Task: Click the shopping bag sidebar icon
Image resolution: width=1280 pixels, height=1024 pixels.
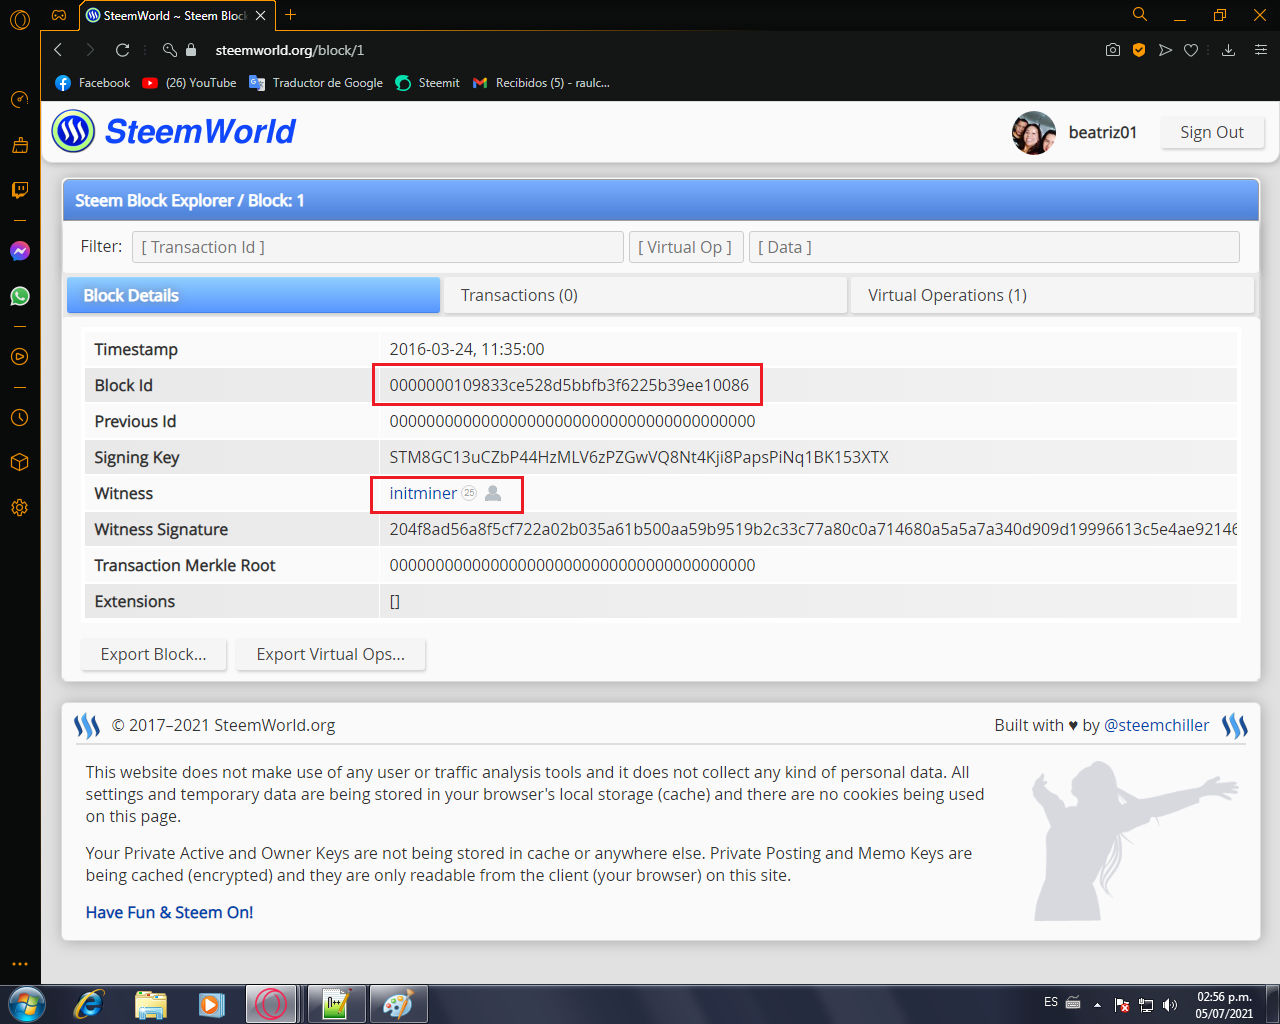Action: tap(19, 145)
